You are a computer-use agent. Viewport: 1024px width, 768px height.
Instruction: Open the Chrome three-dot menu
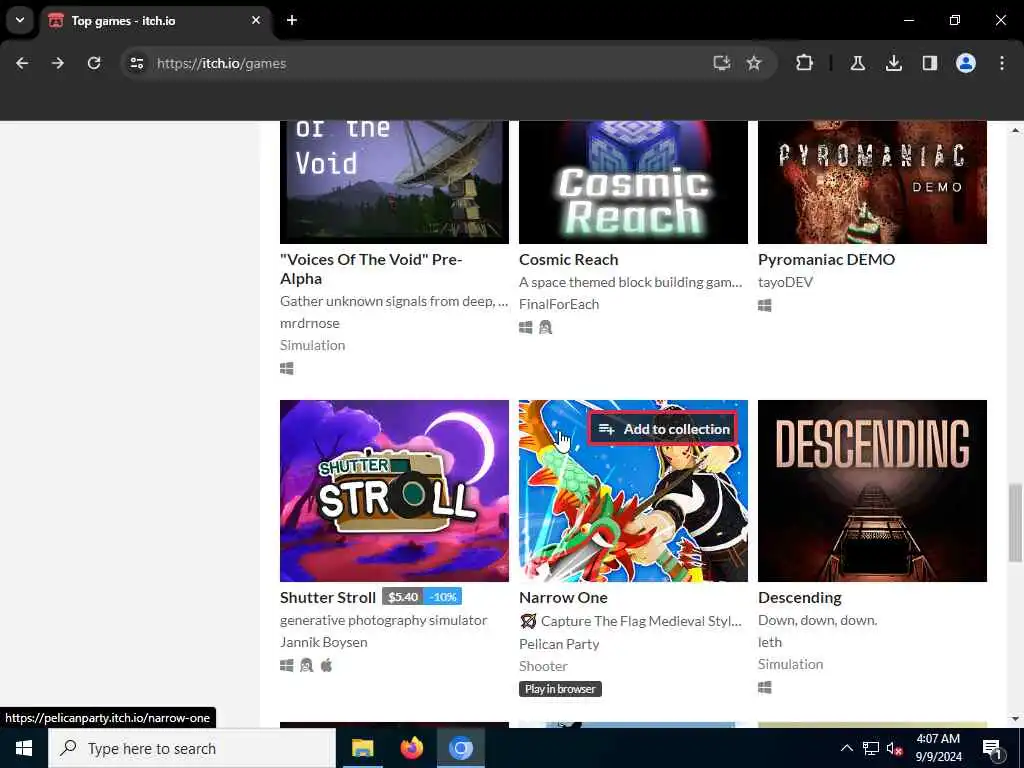[x=1002, y=63]
